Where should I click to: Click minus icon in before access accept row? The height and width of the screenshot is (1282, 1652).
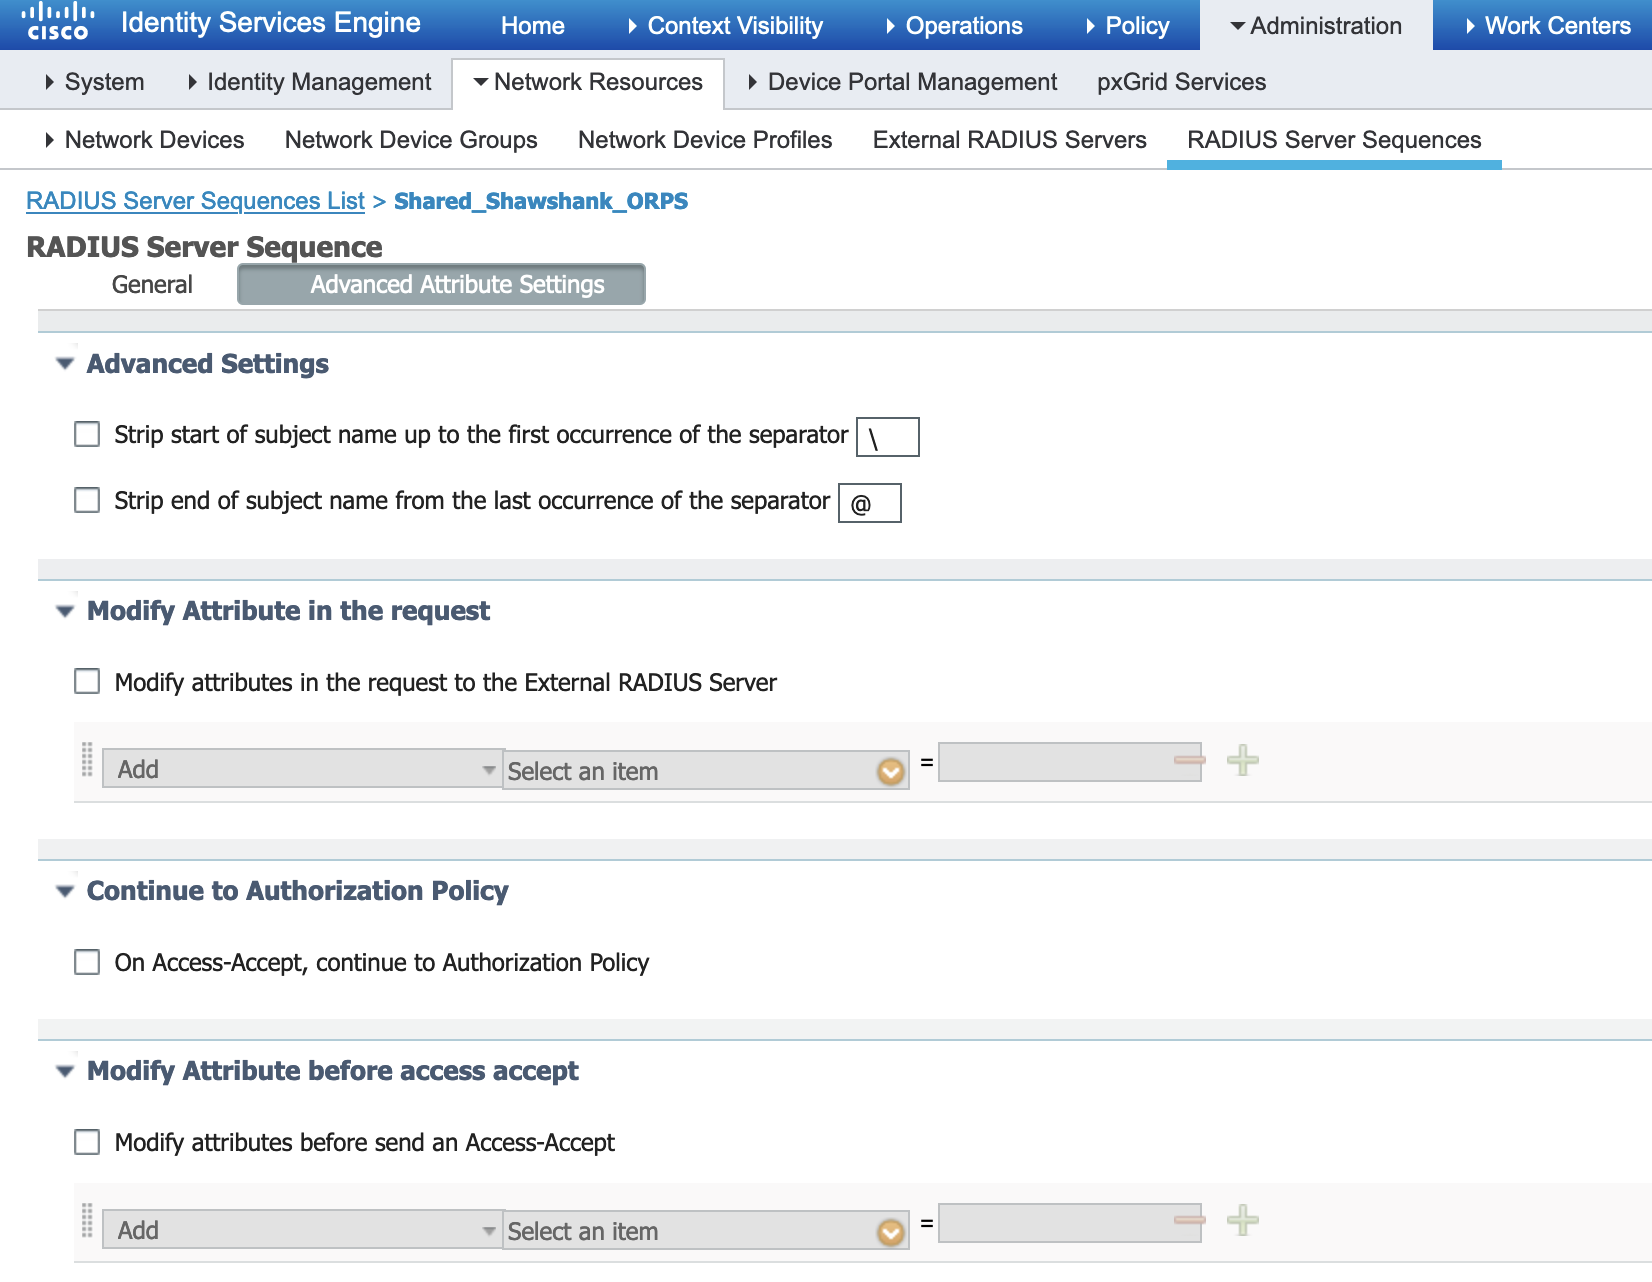click(1189, 1221)
